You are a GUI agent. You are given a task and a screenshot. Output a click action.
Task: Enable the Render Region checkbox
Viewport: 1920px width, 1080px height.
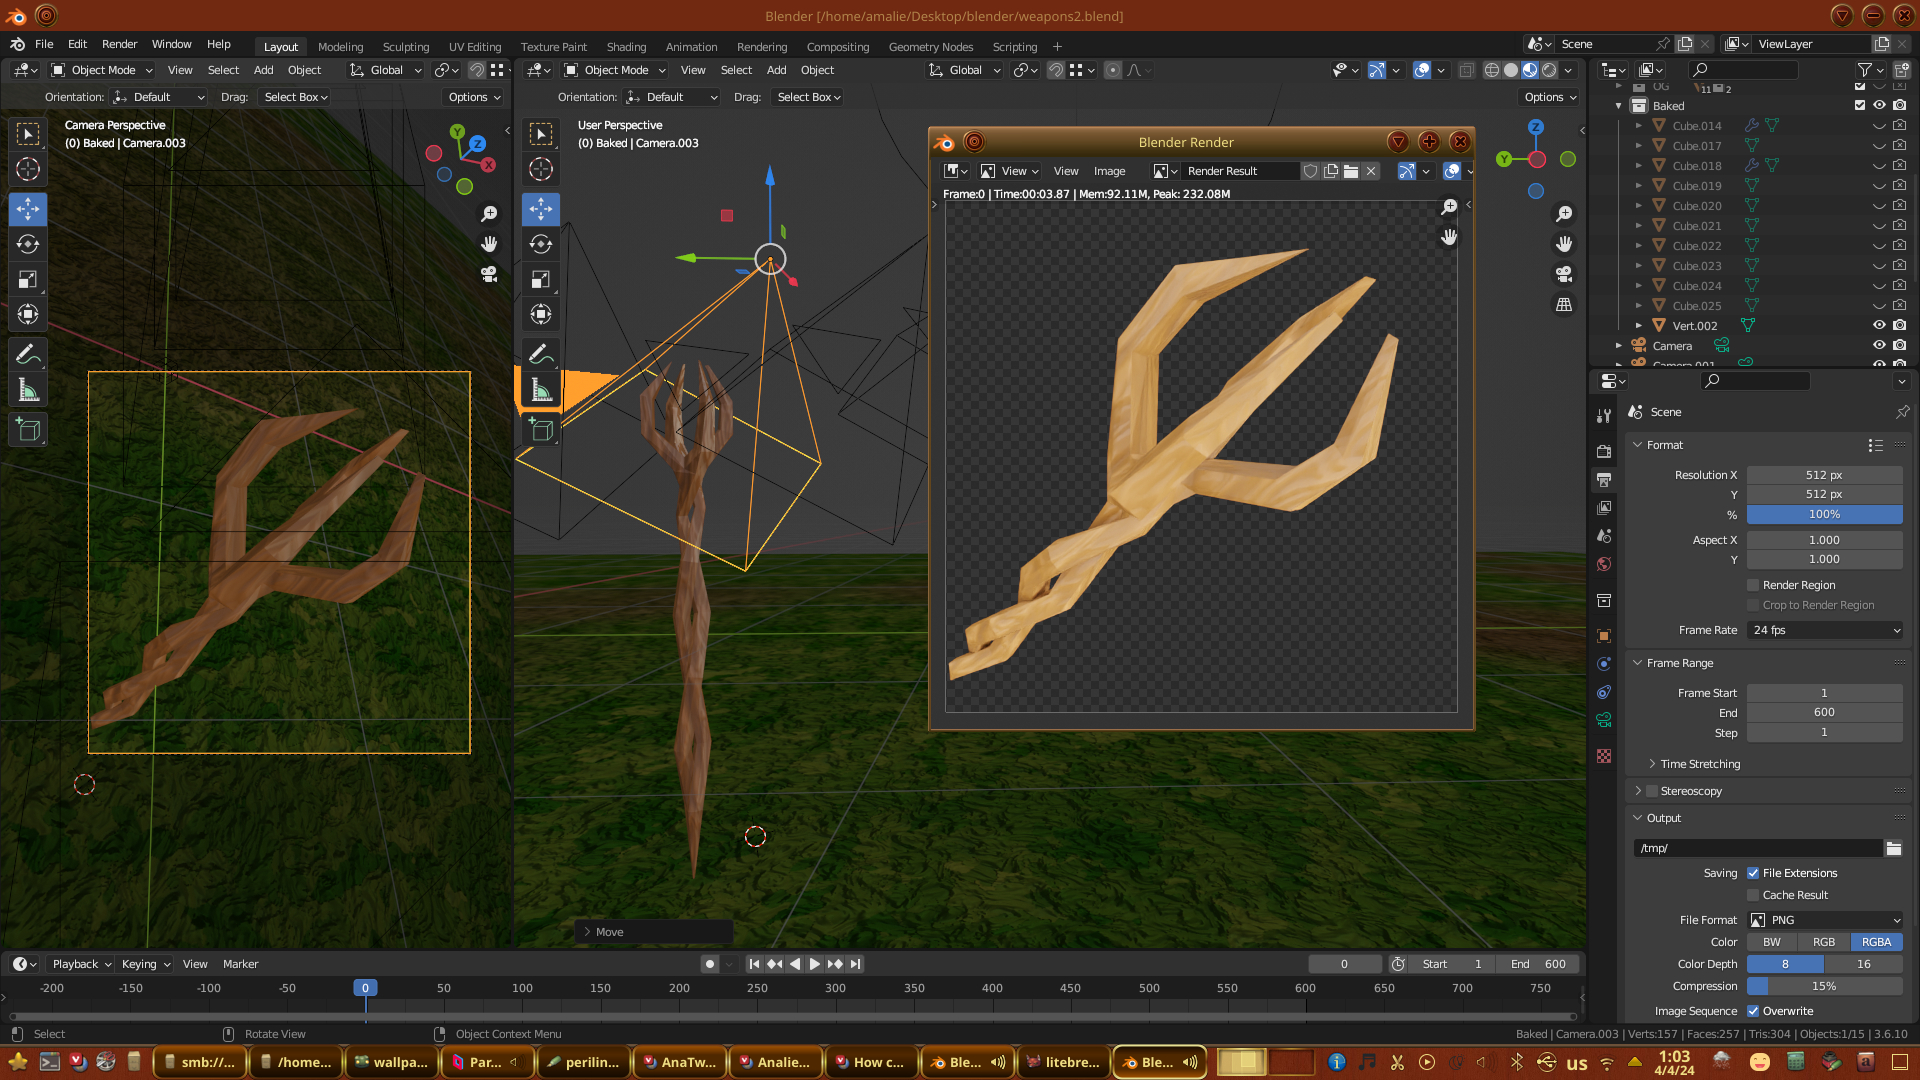click(x=1753, y=585)
